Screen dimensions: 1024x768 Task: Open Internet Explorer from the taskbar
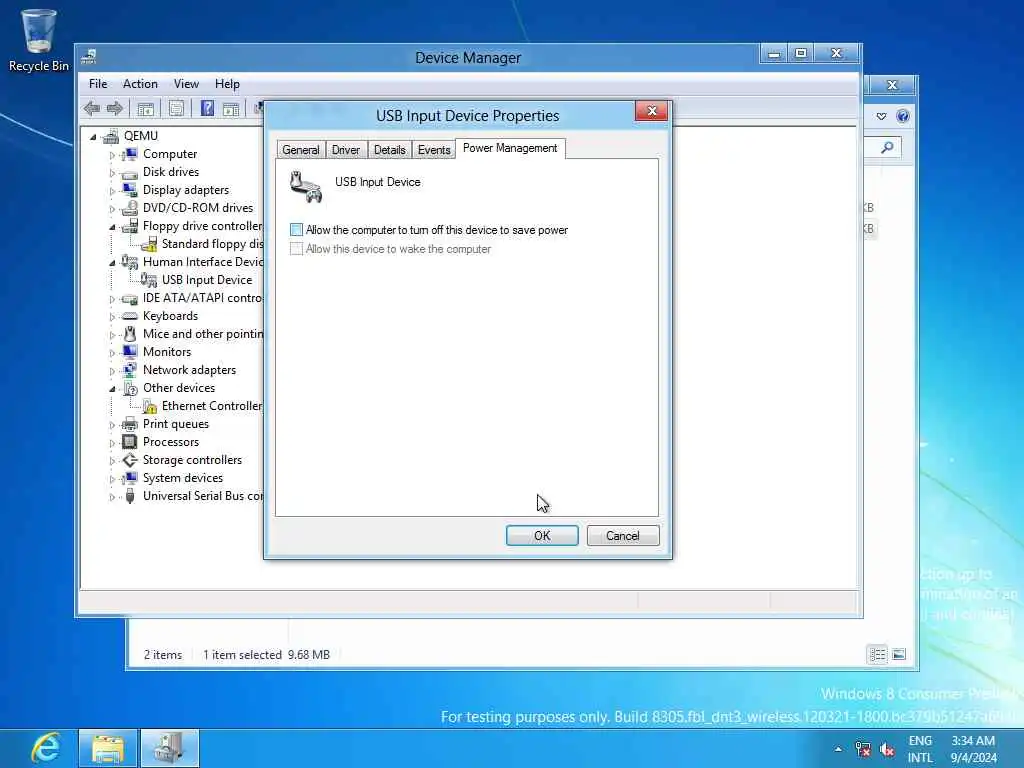click(46, 748)
